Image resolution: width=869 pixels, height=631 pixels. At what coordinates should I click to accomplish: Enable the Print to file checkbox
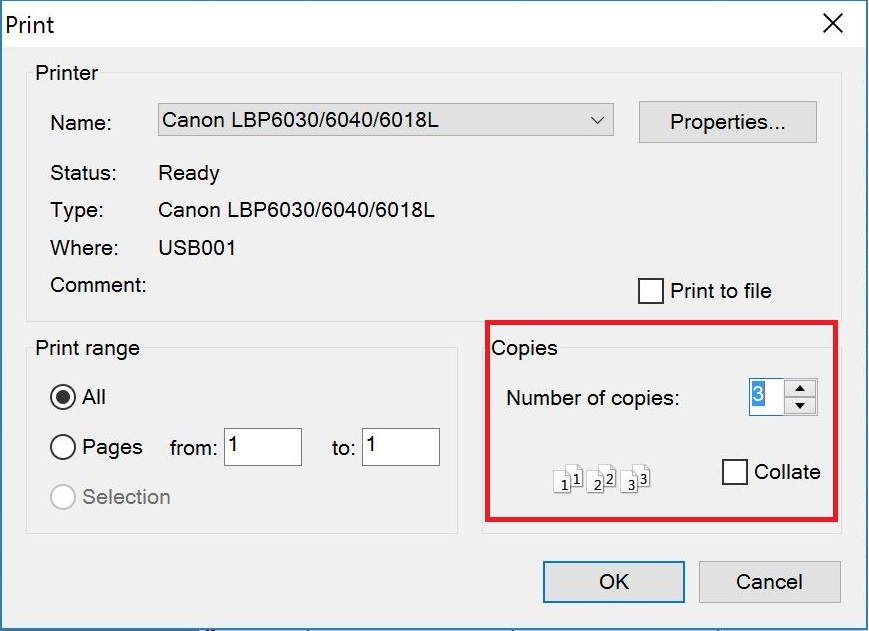tap(651, 291)
